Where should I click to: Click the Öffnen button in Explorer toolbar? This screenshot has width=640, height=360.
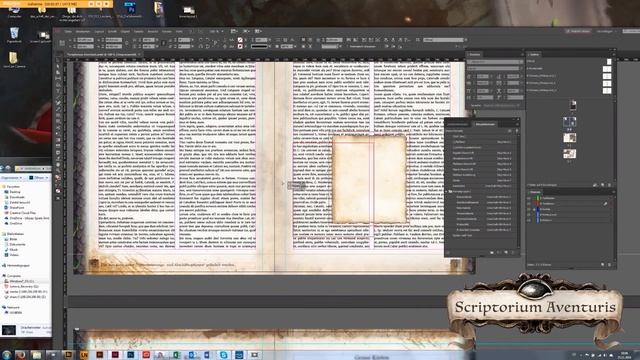(x=37, y=178)
